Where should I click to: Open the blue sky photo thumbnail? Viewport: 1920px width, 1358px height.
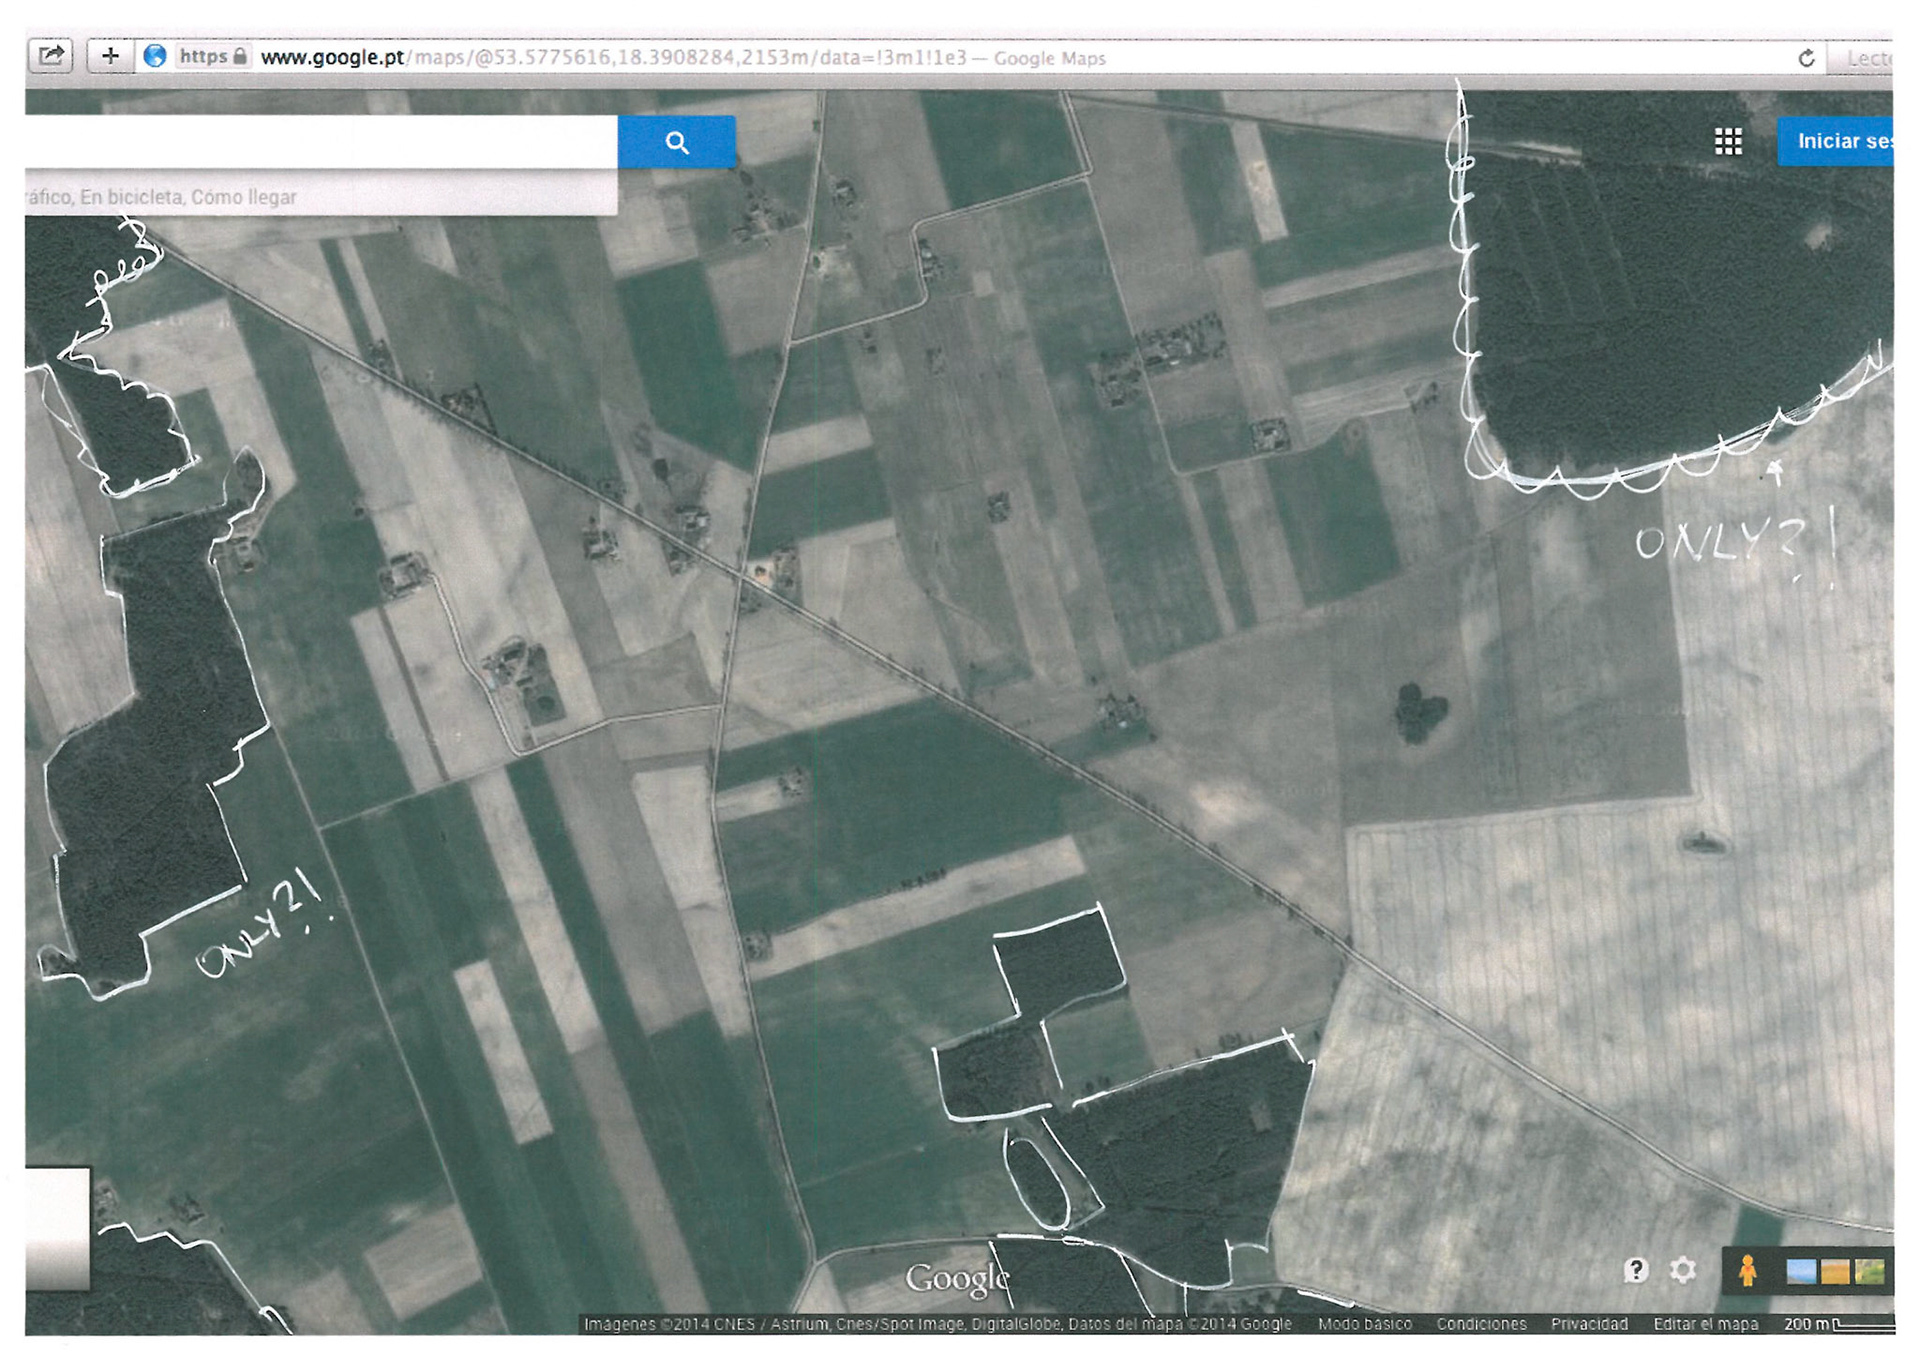(1801, 1271)
